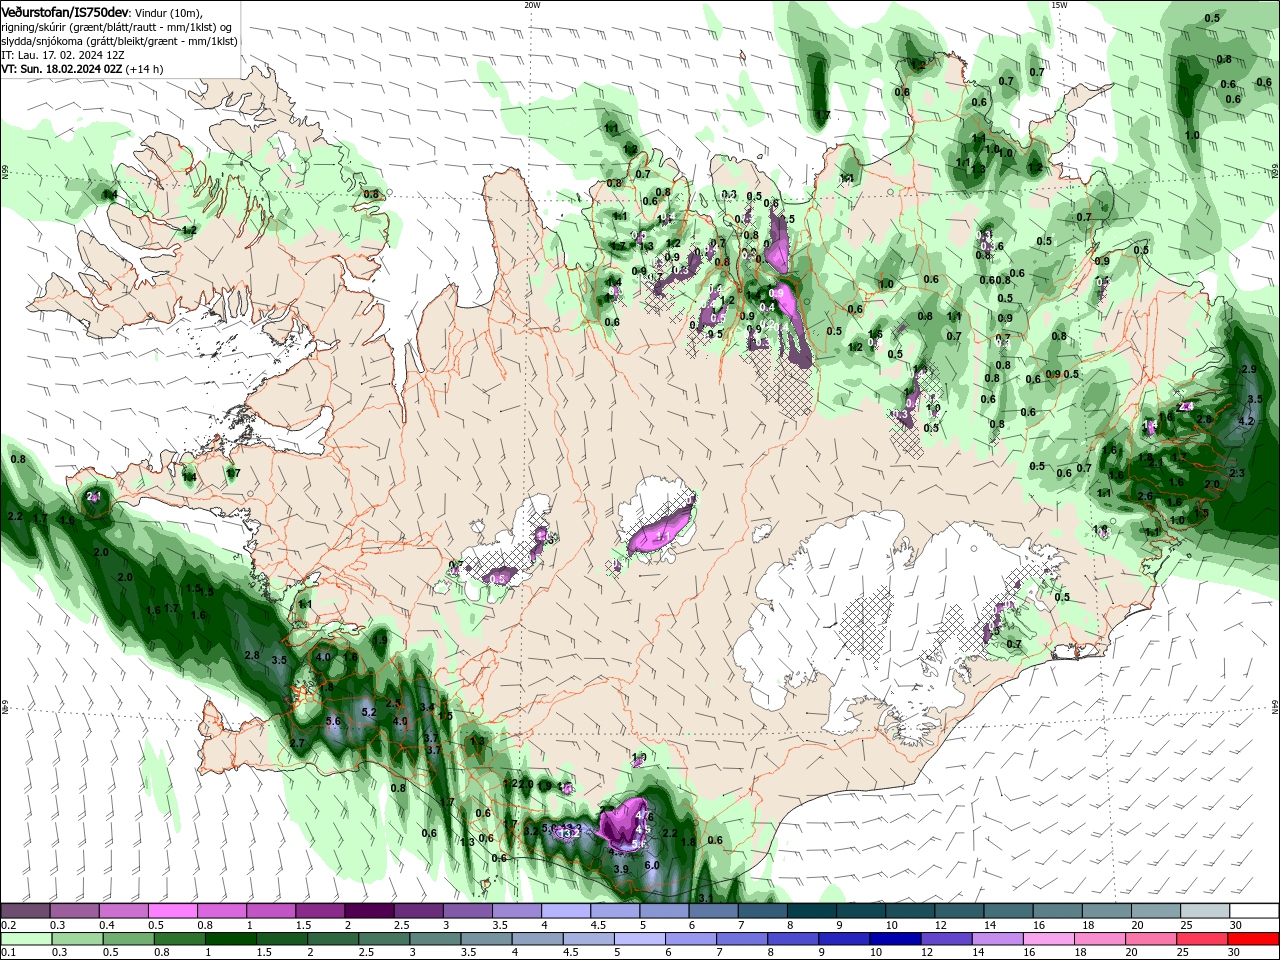Select the rain legend swatch labeled 16
This screenshot has height=960, width=1280.
pyautogui.click(x=1050, y=939)
